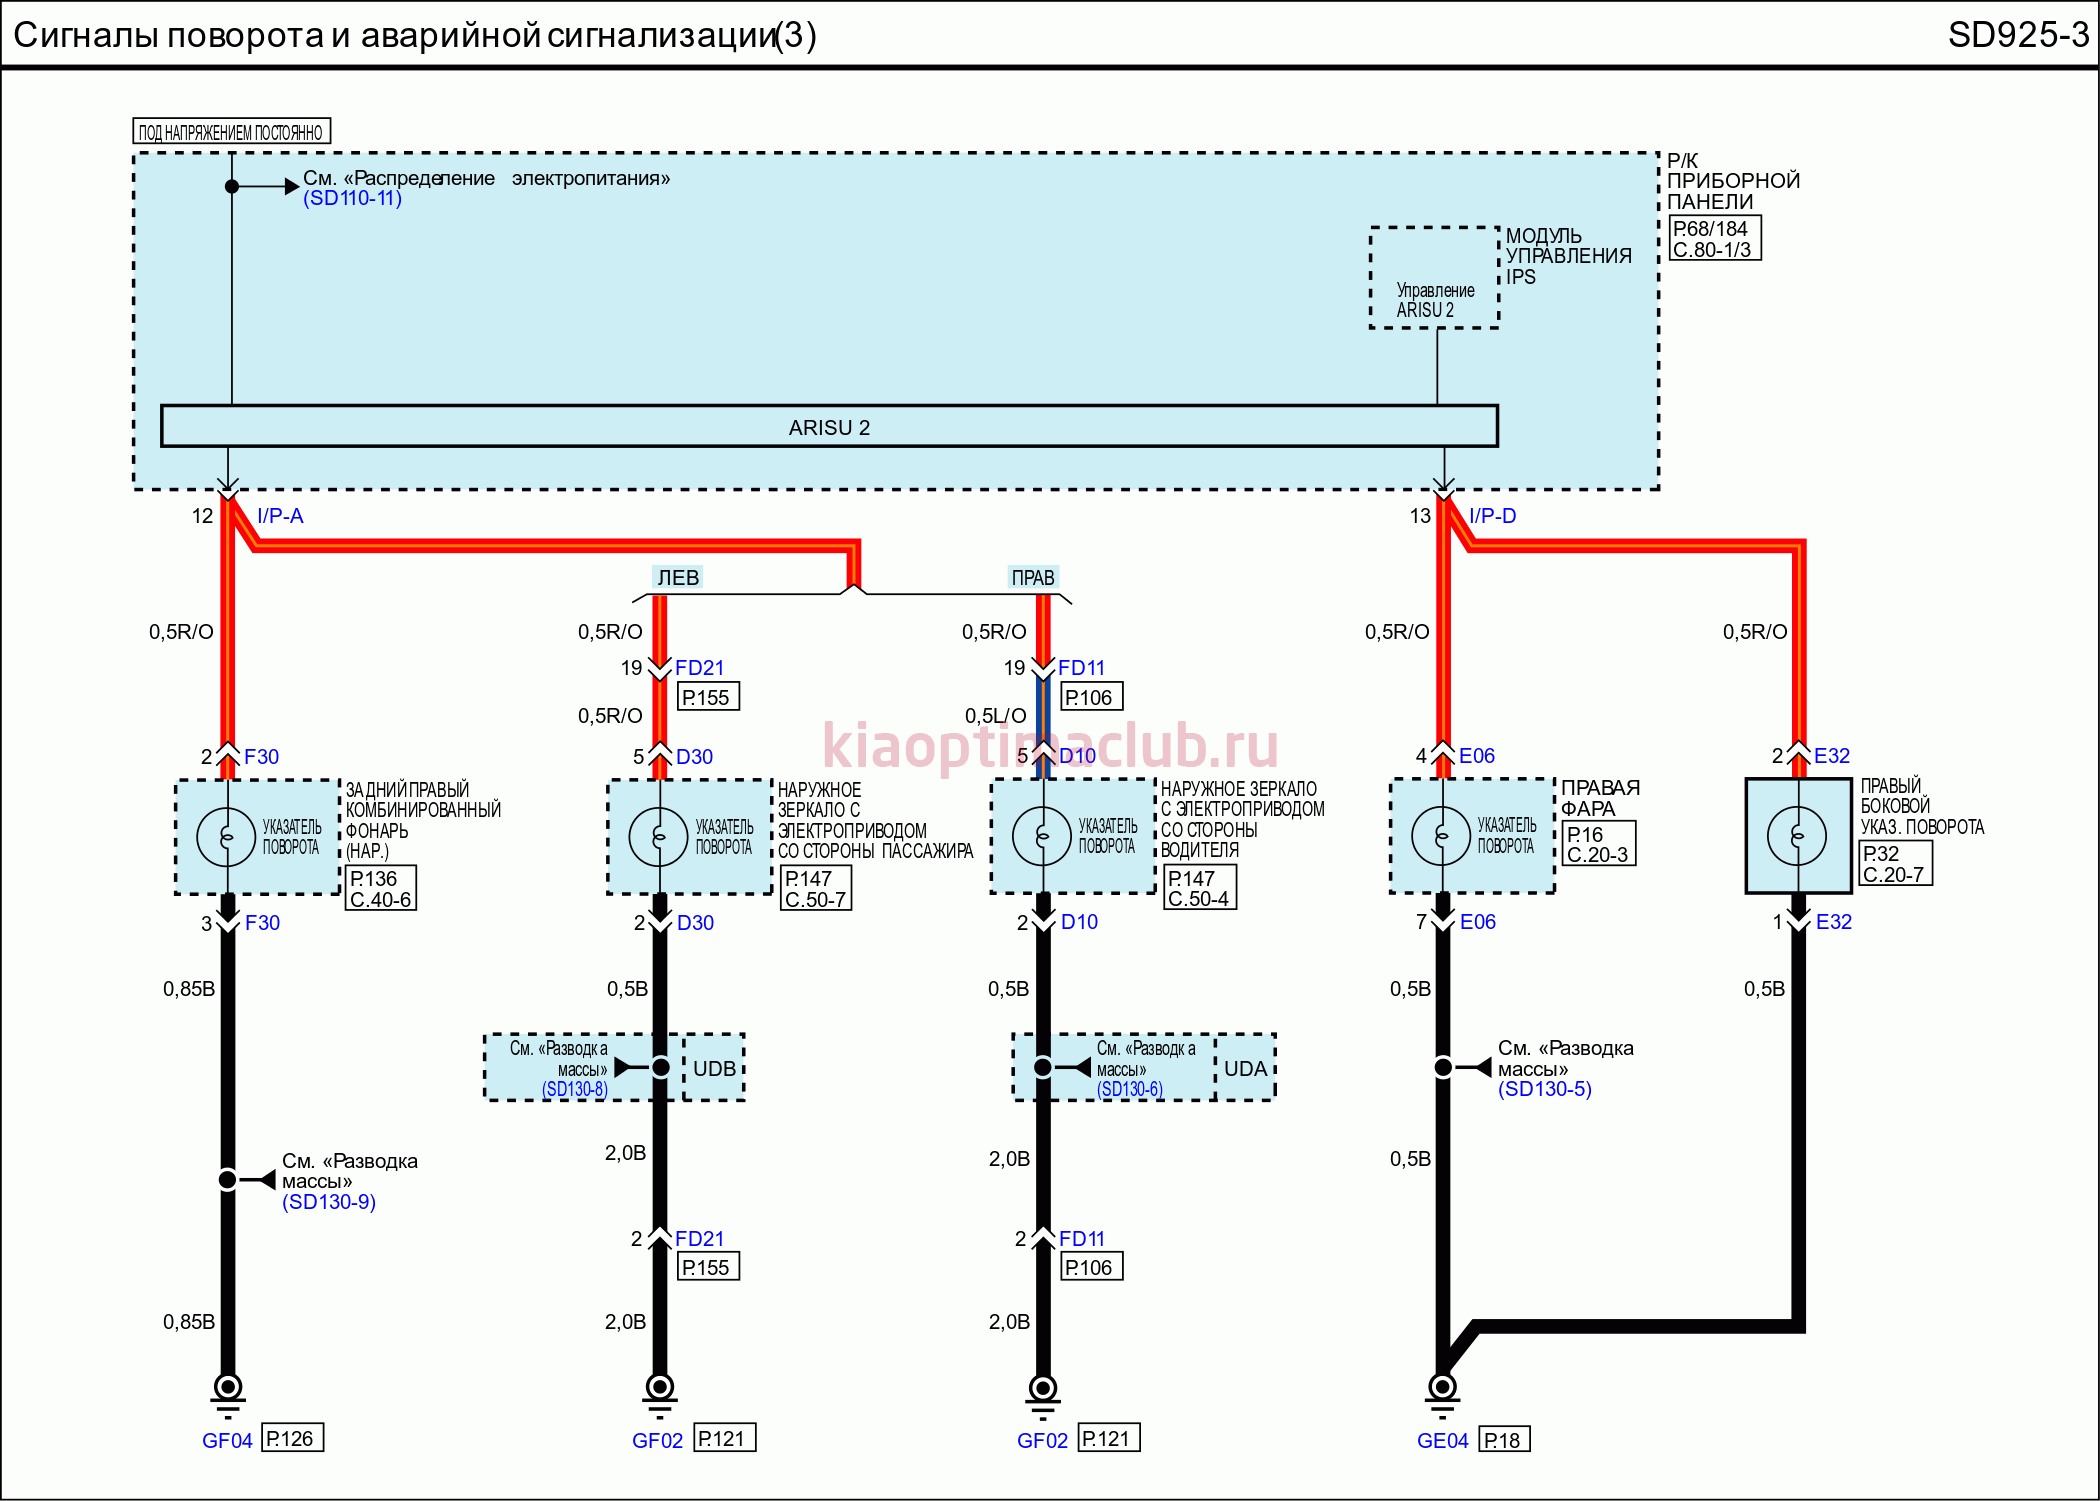Click the 0,5L/O wire color label
This screenshot has height=1501, width=2100.
pos(996,716)
